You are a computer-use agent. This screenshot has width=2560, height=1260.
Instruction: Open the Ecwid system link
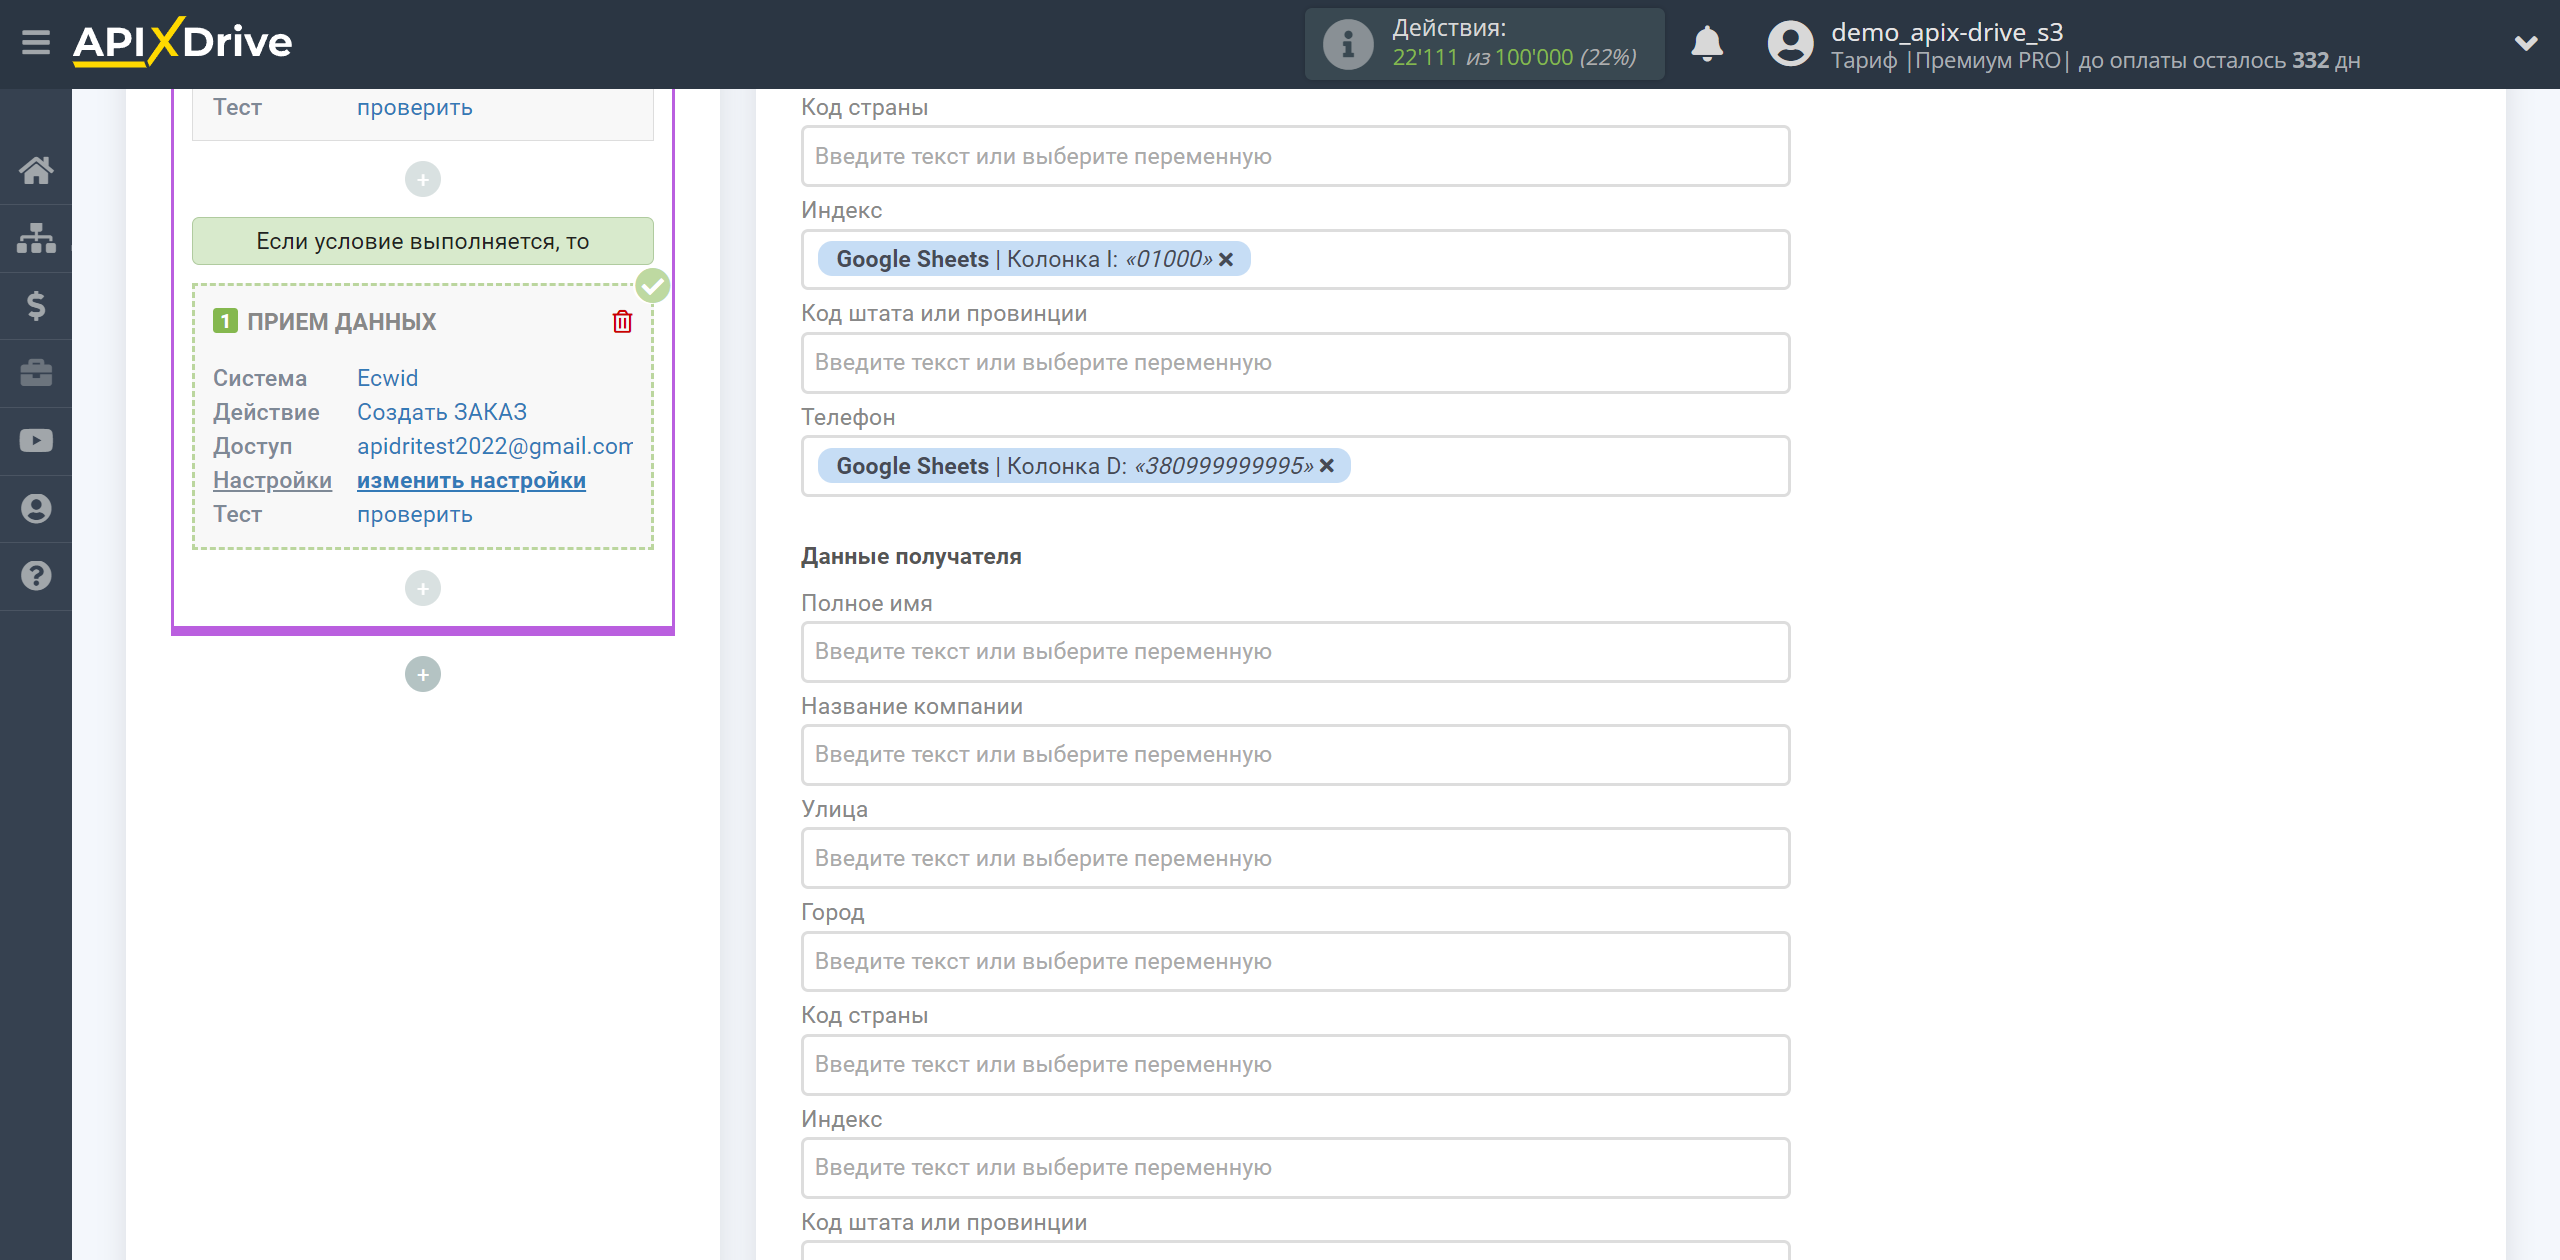(387, 378)
